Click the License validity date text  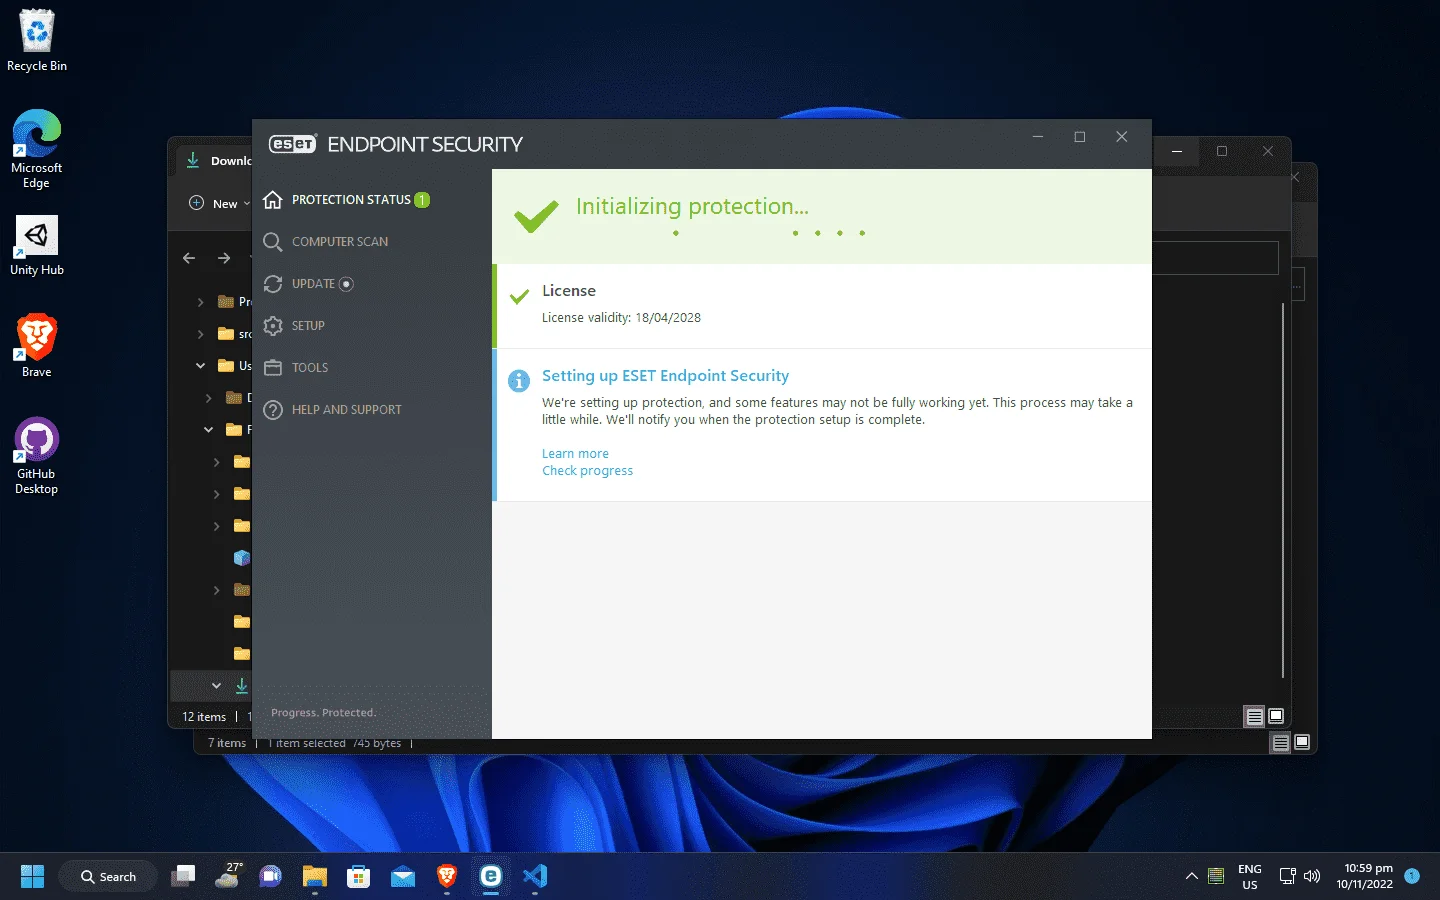(x=621, y=318)
